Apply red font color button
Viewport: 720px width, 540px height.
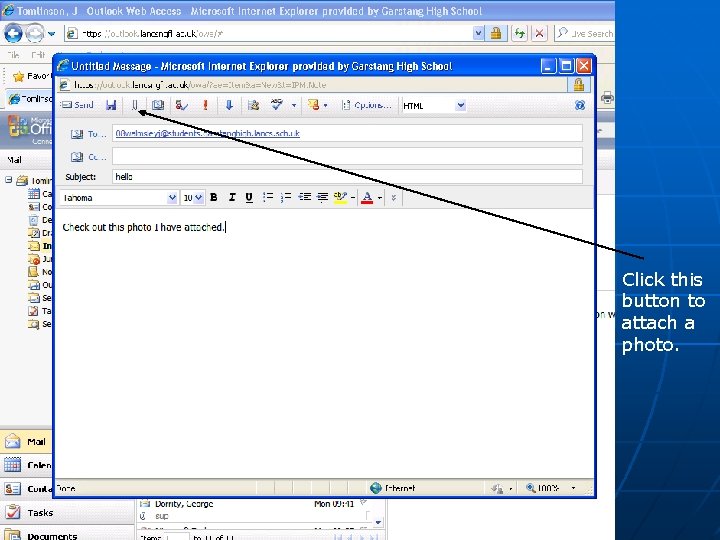pyautogui.click(x=367, y=197)
